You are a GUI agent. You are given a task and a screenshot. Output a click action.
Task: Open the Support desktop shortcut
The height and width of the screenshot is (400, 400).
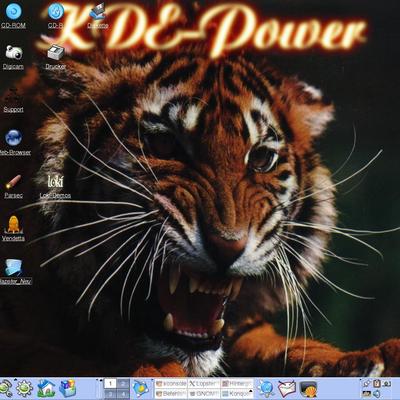(x=13, y=101)
